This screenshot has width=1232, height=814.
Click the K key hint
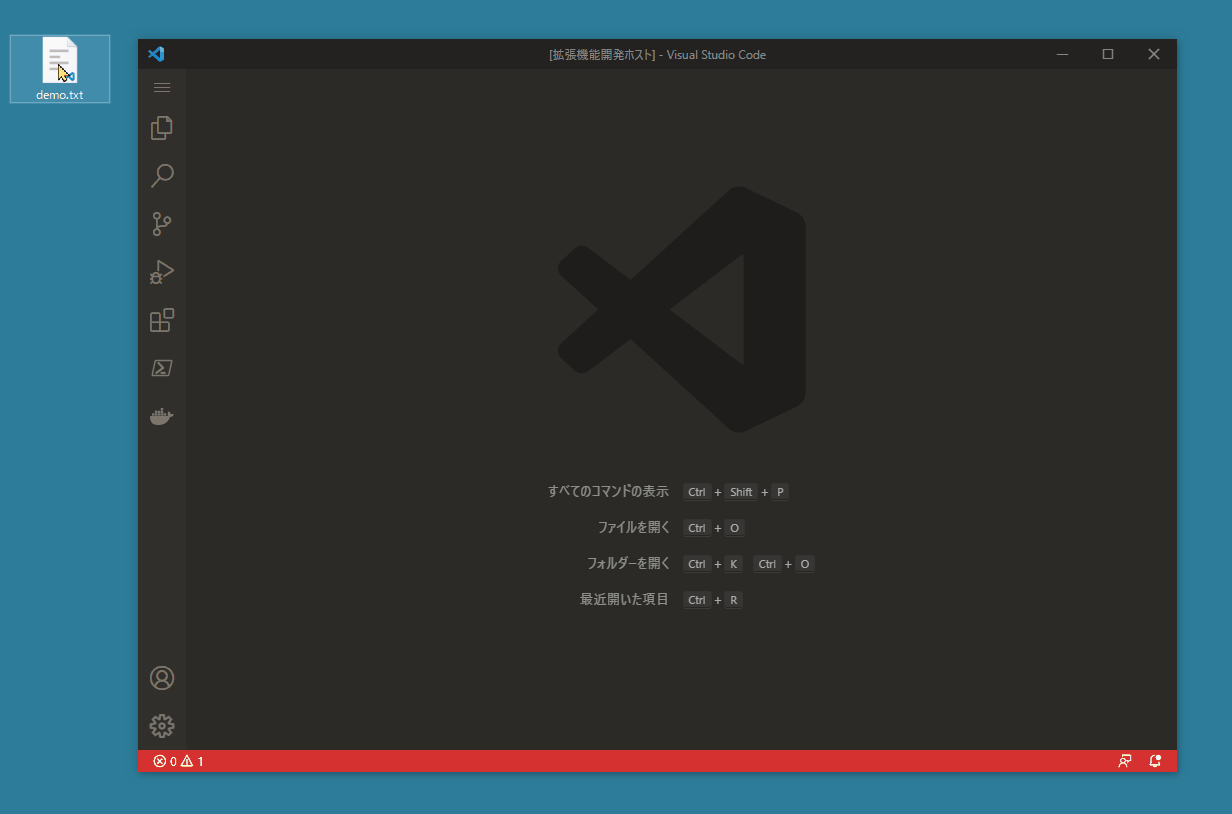pos(733,564)
